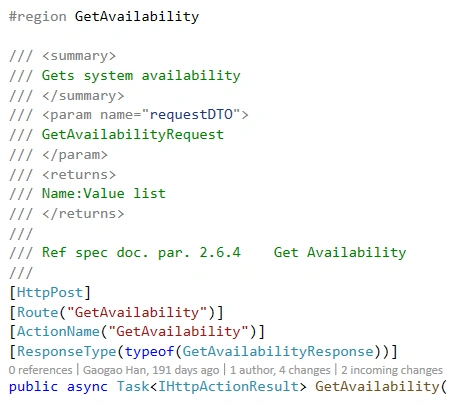The image size is (449, 406).
Task: Click the '1 author, 4 changes' CodeLens link
Action: [280, 370]
